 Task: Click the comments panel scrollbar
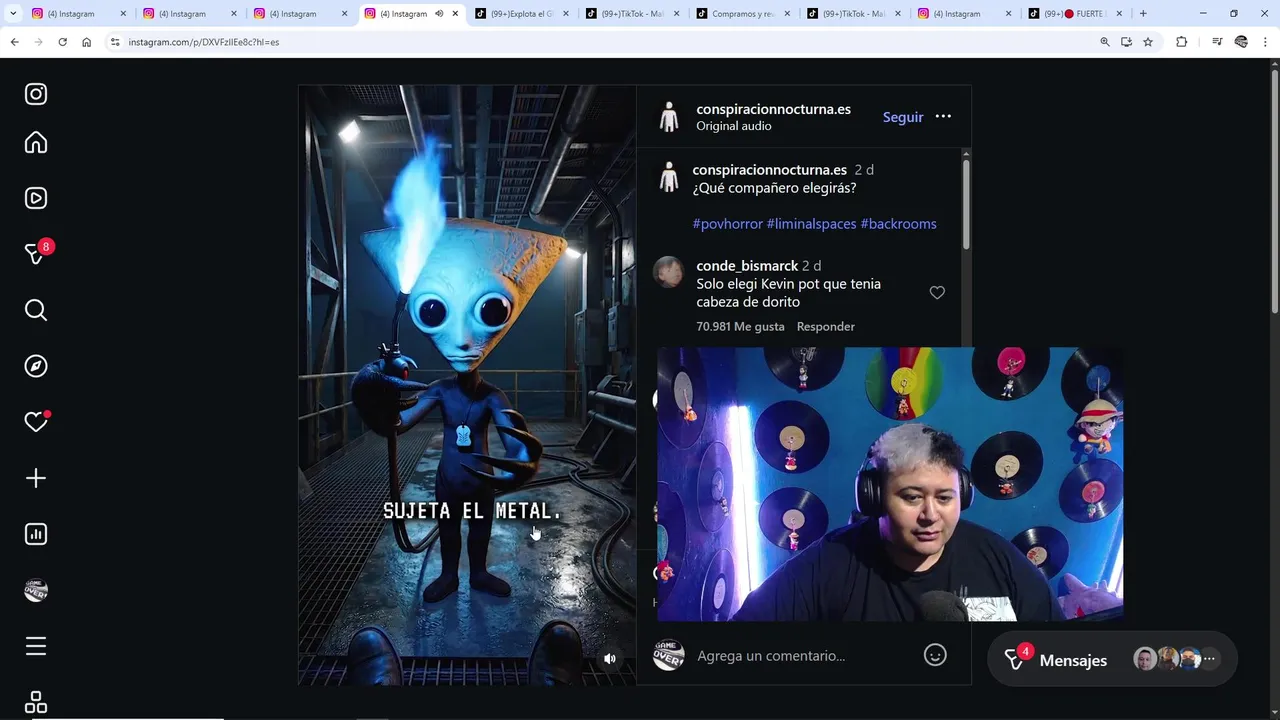[x=965, y=205]
